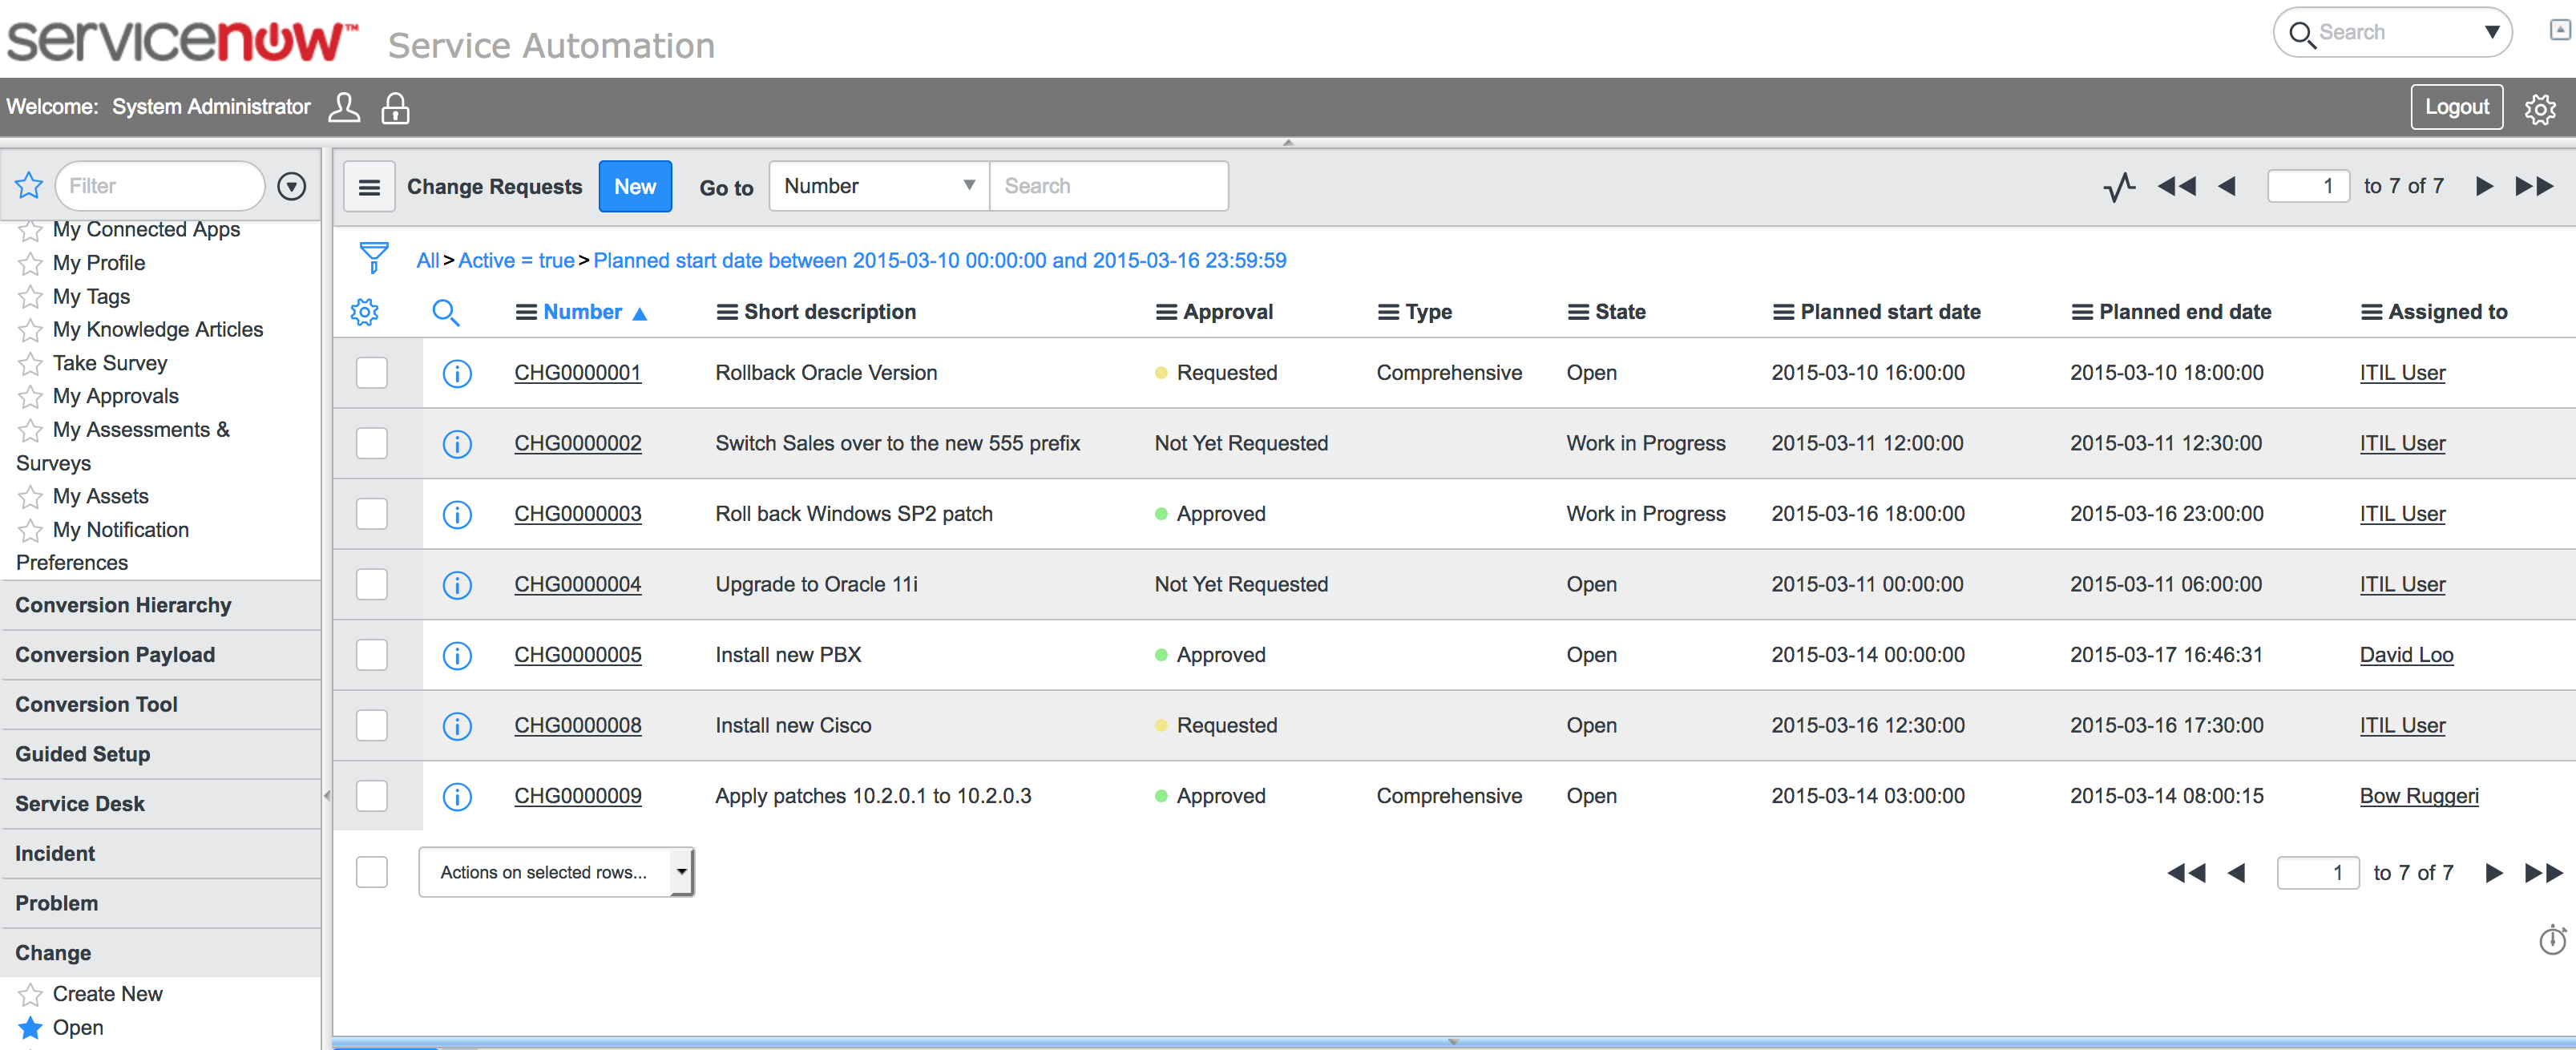This screenshot has height=1050, width=2576.
Task: Click the navigator Filter input field
Action: (160, 186)
